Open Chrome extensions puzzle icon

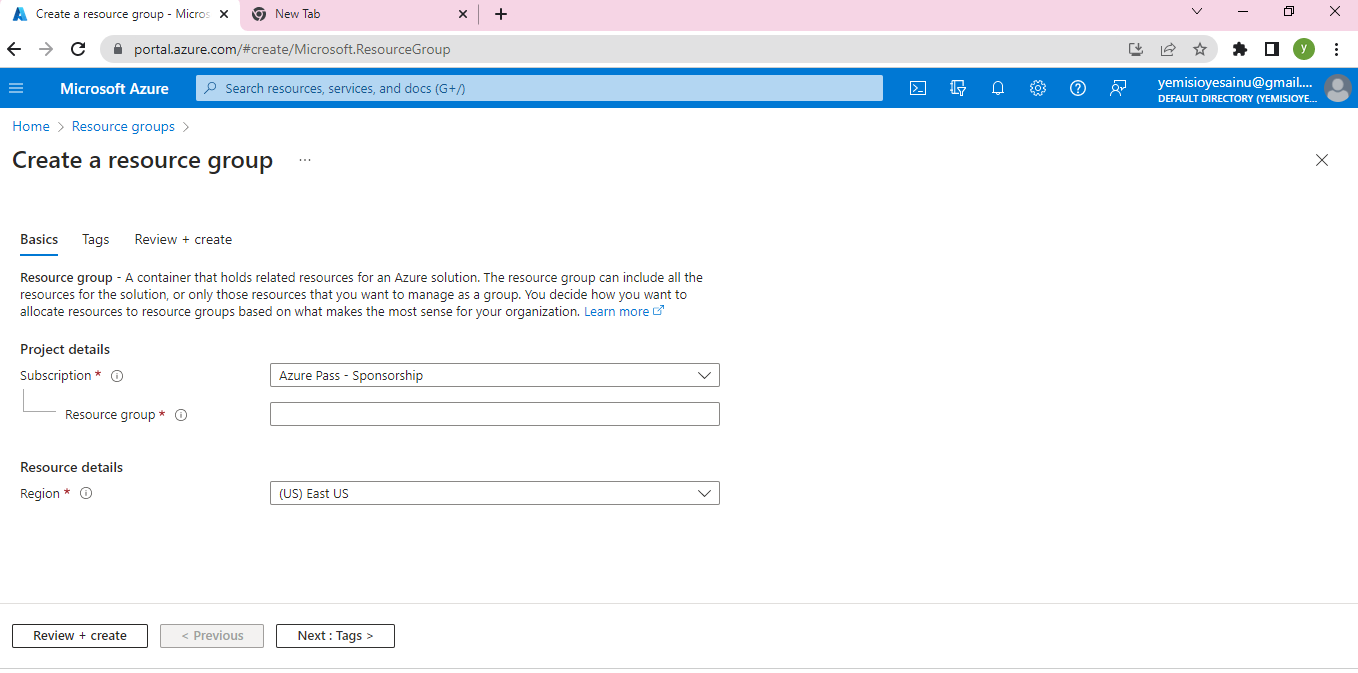click(1240, 49)
